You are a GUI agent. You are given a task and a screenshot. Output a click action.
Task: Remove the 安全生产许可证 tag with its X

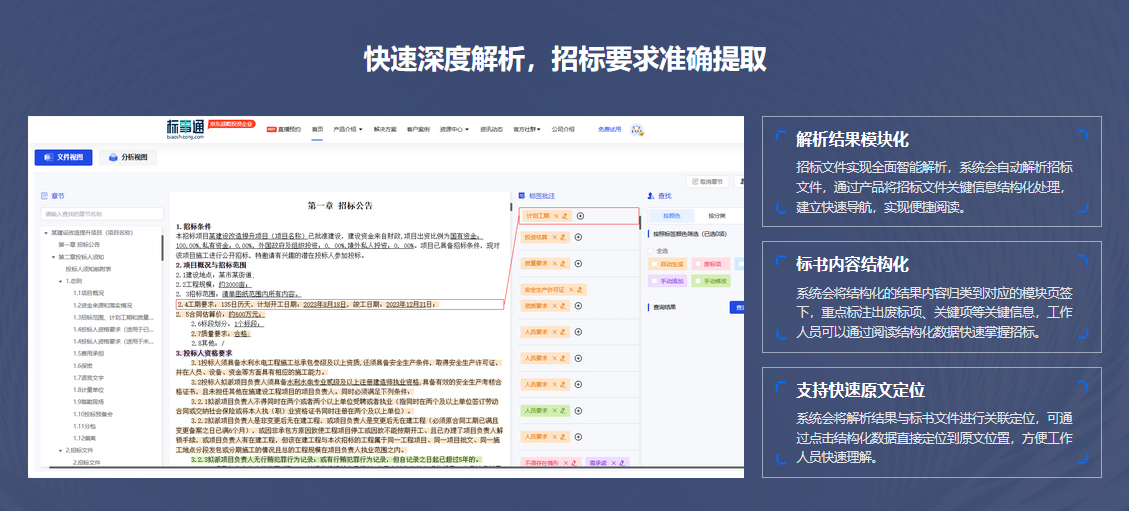(x=570, y=289)
